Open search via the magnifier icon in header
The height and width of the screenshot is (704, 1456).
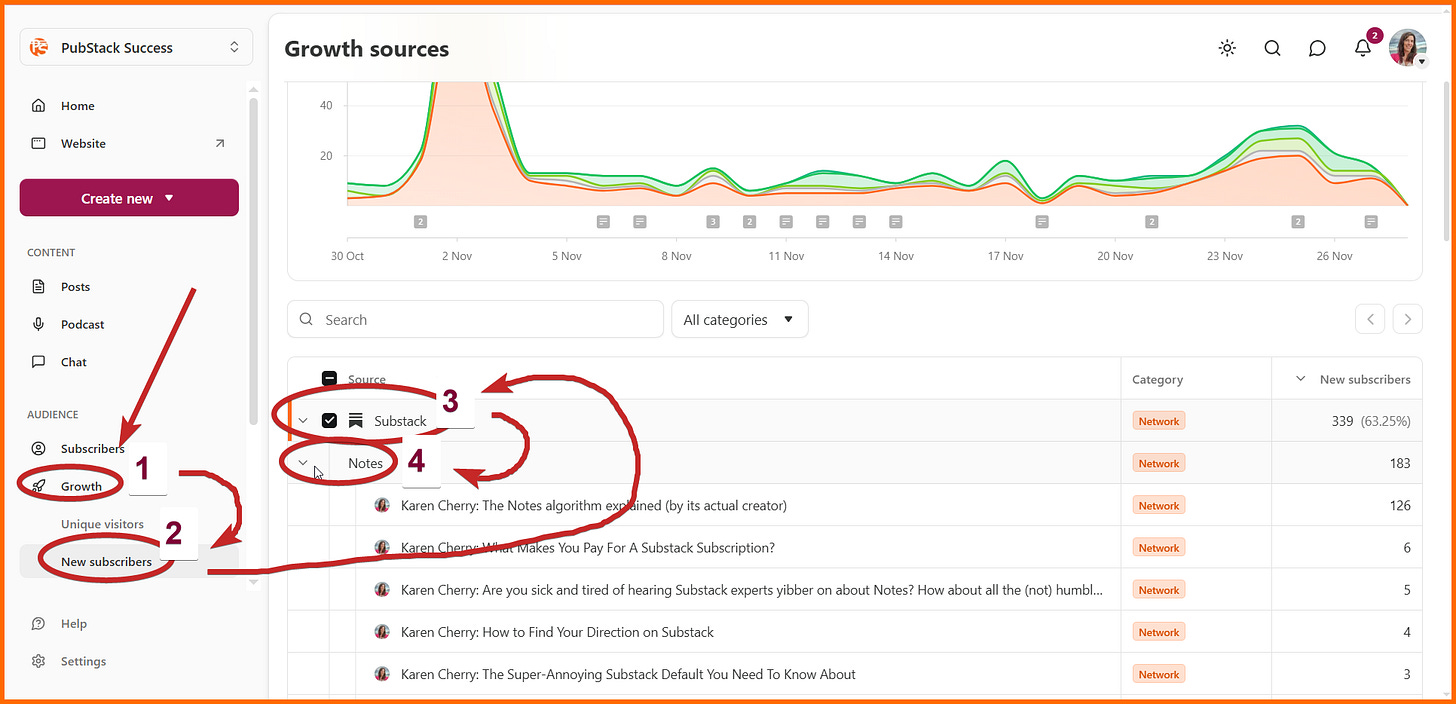[x=1272, y=48]
